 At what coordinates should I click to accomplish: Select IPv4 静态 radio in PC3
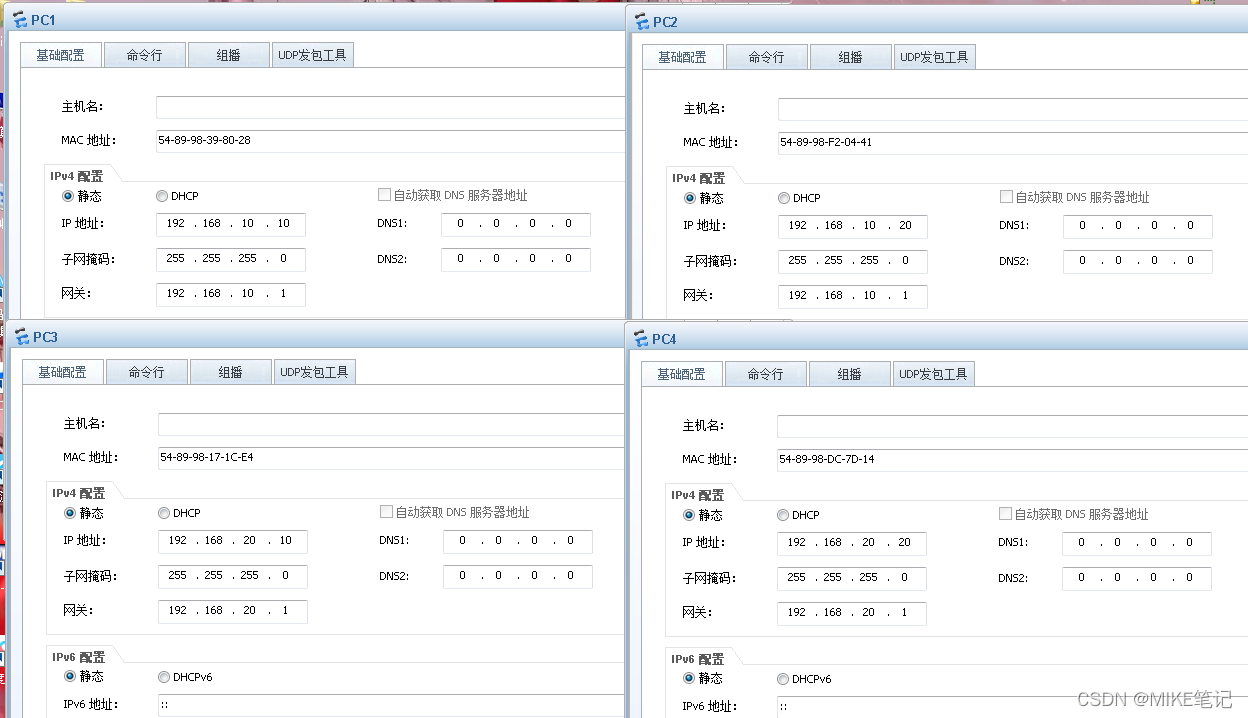tap(70, 513)
